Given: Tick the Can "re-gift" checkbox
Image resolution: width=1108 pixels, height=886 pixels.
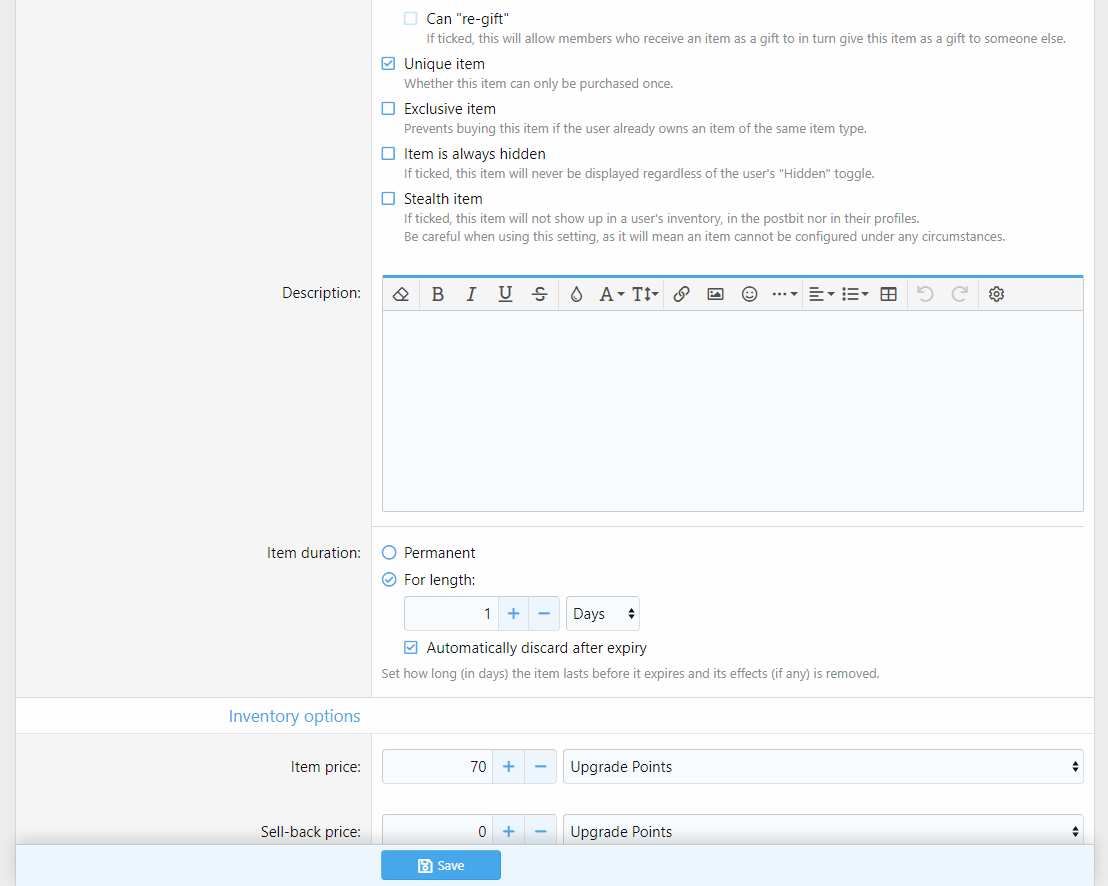Looking at the screenshot, I should (411, 18).
